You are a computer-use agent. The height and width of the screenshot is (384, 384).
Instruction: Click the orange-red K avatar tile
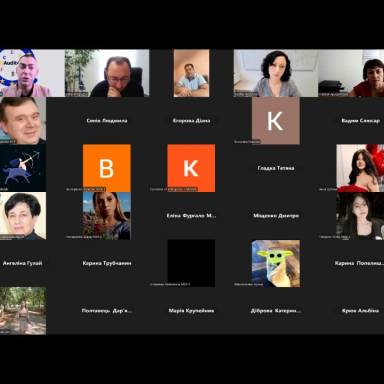coord(191,168)
